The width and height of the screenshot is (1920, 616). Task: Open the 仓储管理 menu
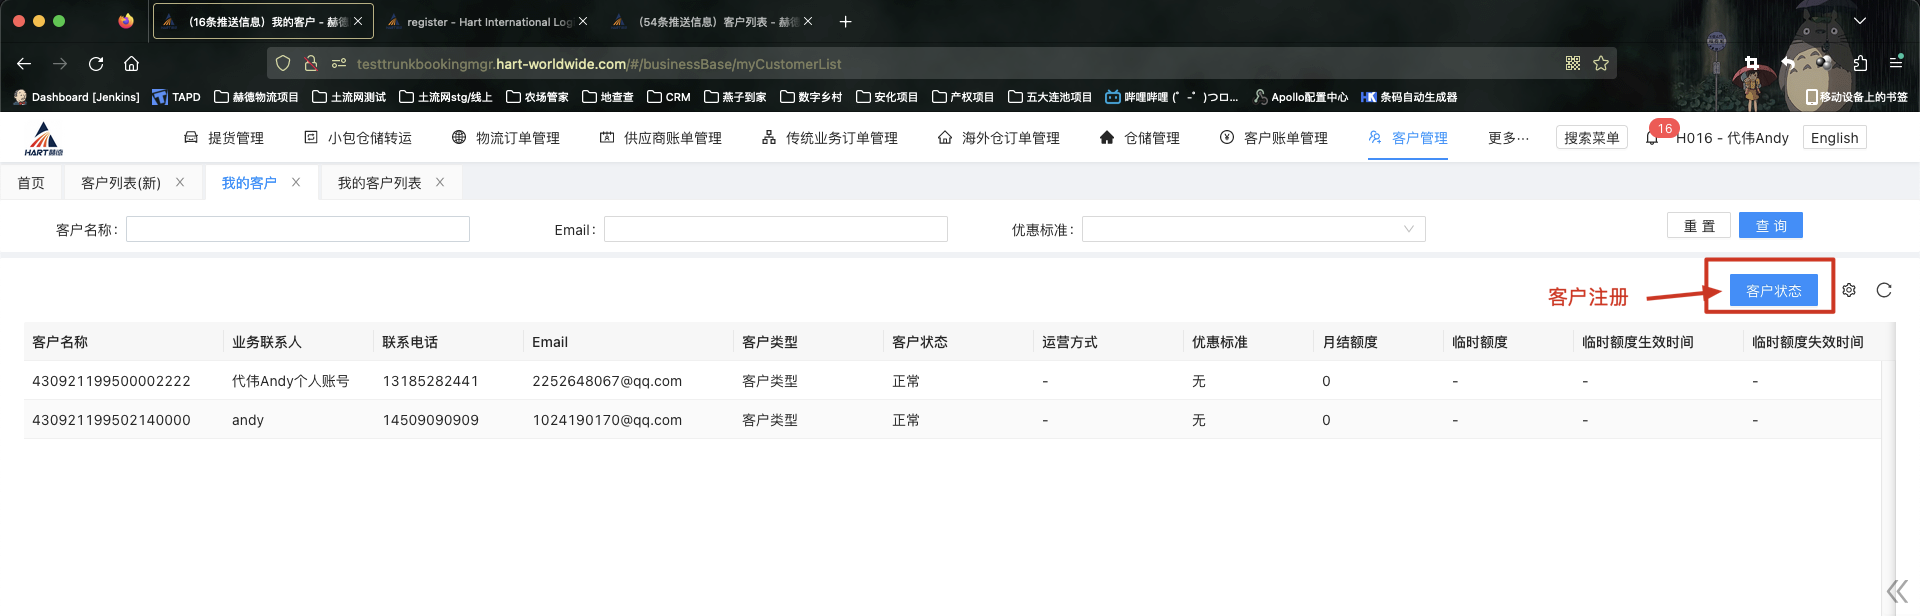click(1139, 138)
